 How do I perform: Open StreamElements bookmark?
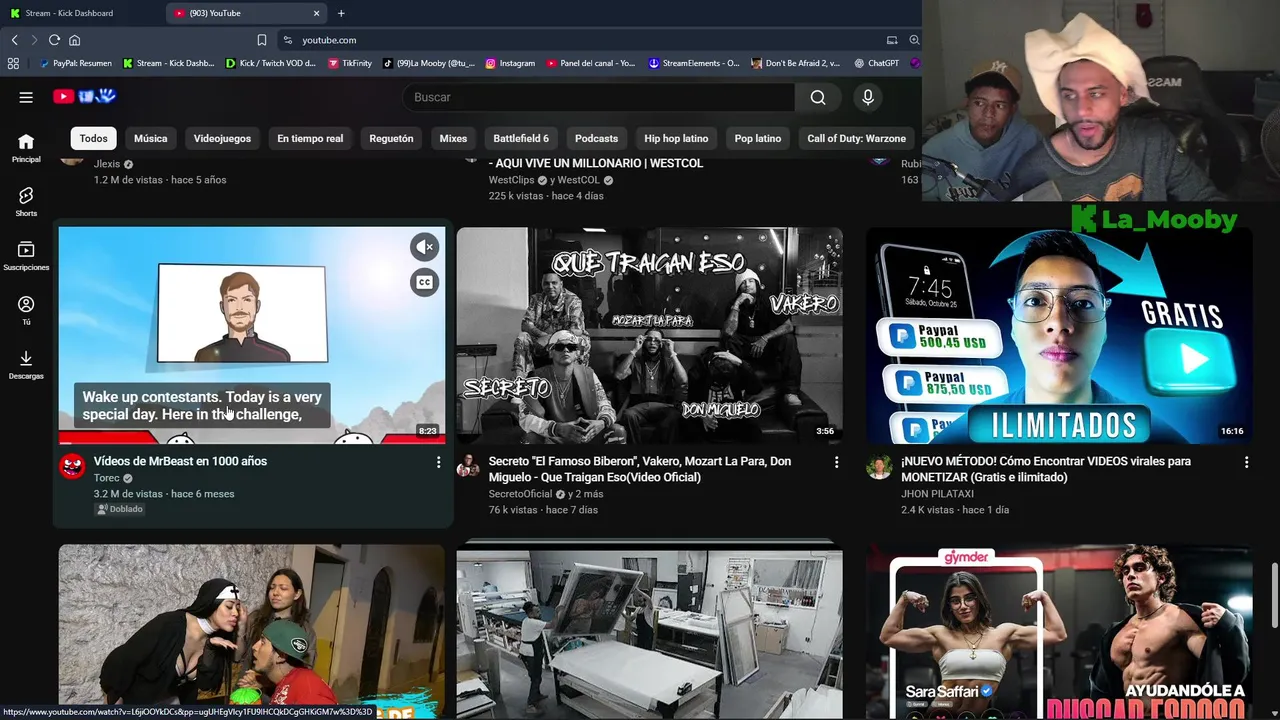click(x=694, y=63)
